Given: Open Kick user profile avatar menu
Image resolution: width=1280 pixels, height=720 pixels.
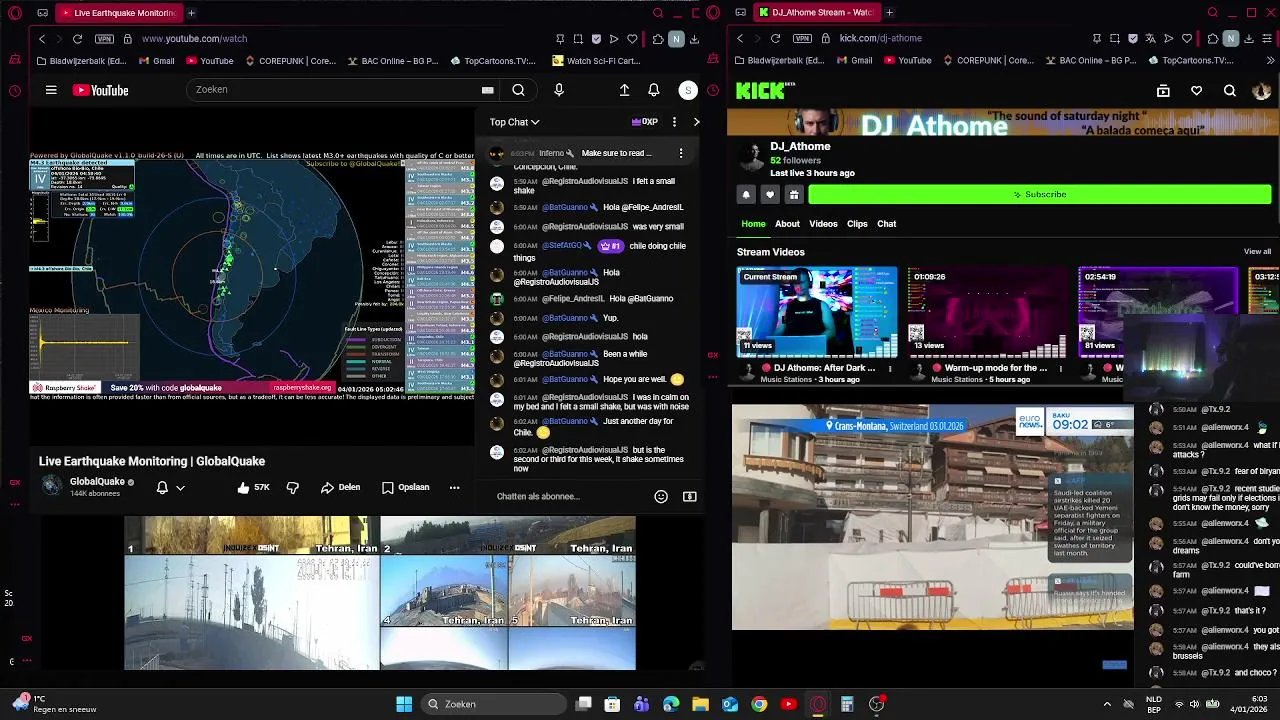Looking at the screenshot, I should click(1261, 91).
